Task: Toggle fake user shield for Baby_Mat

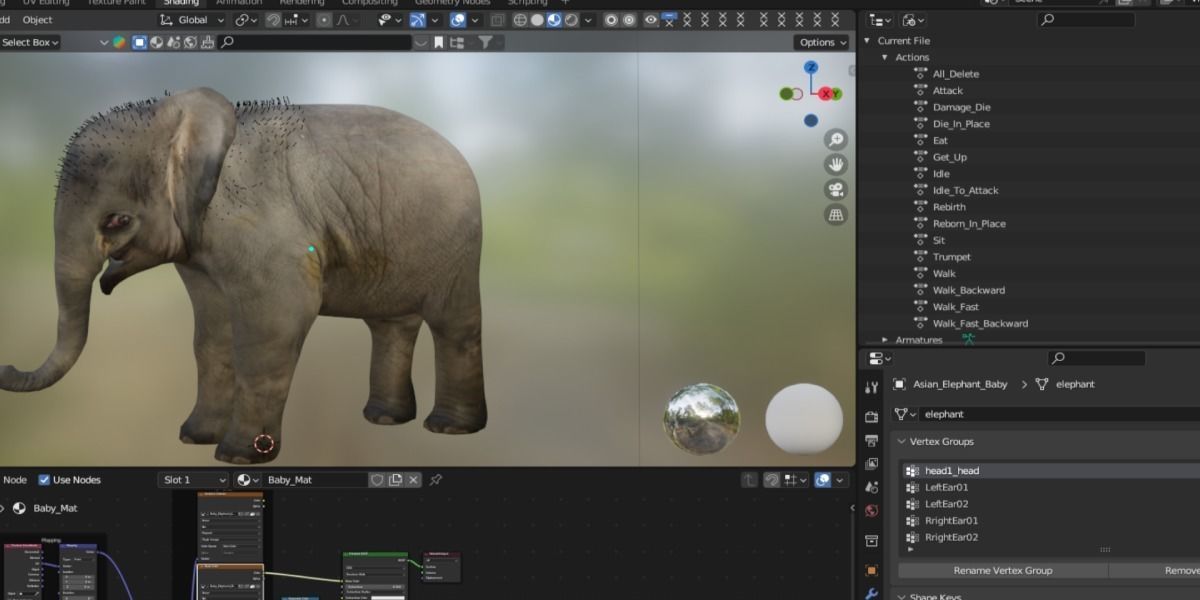Action: [x=377, y=480]
